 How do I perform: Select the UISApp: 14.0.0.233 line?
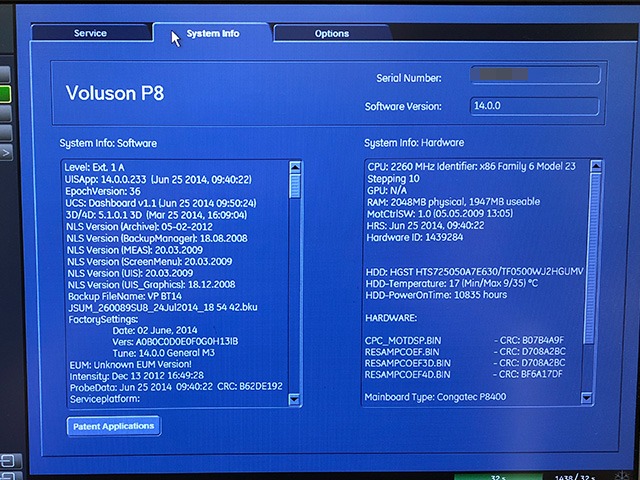pyautogui.click(x=158, y=179)
